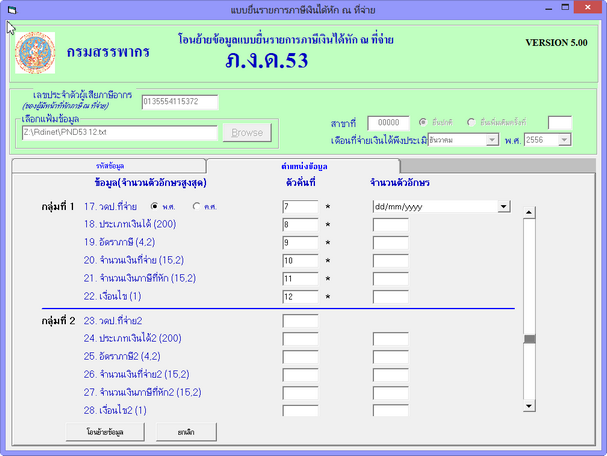Click the จำนวนตัวอักษร column header
This screenshot has height=456, width=607.
tap(400, 182)
